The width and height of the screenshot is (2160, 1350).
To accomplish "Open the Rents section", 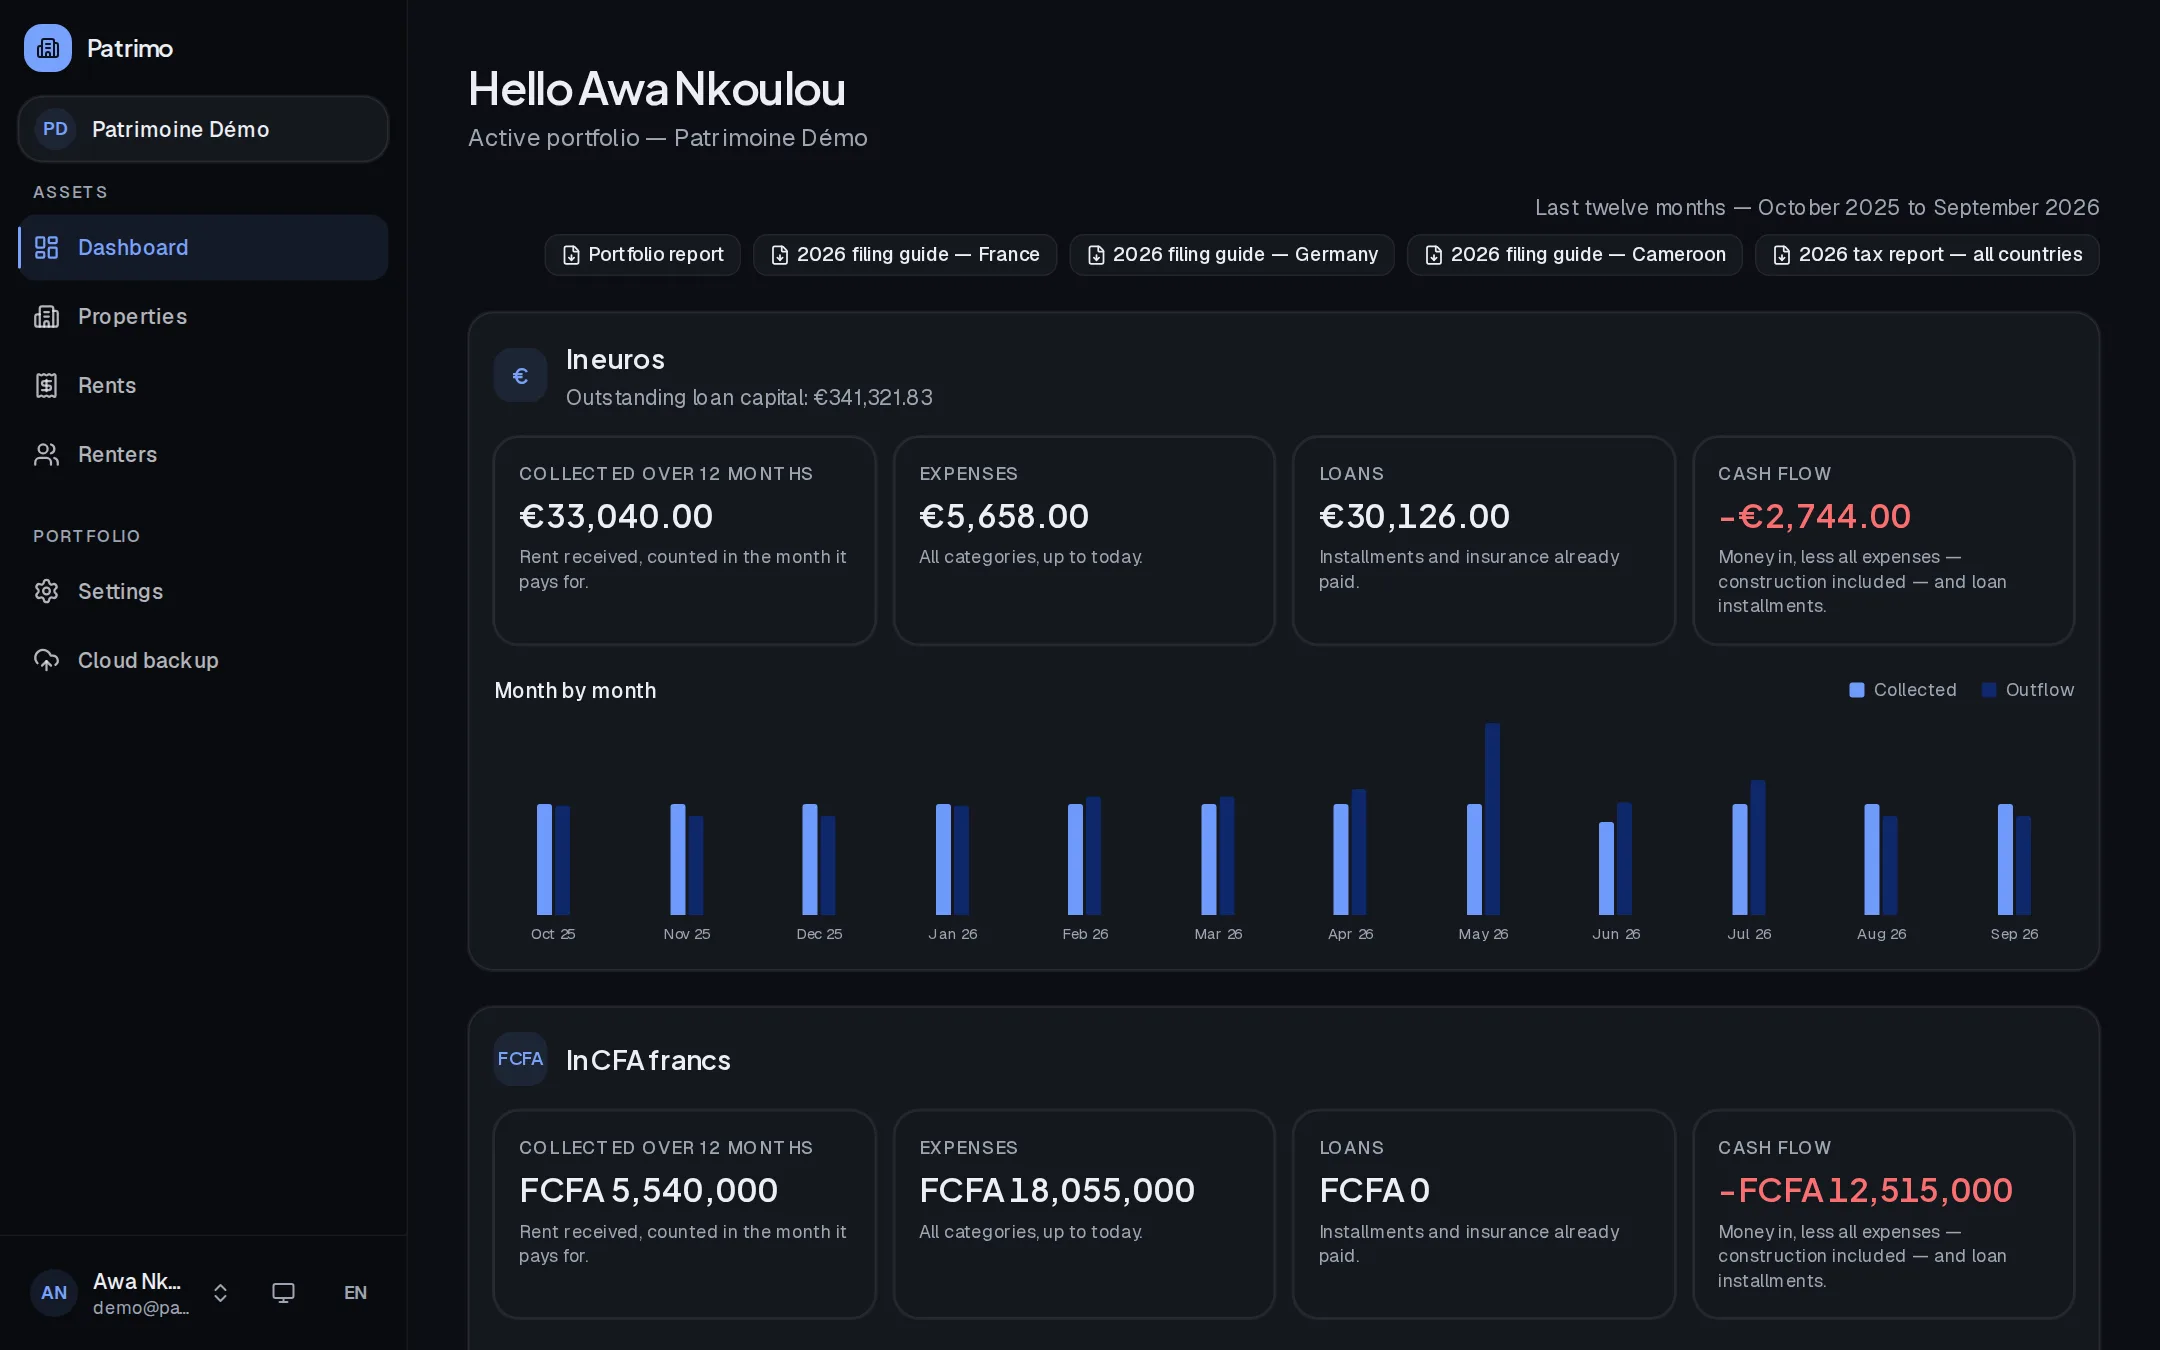I will pyautogui.click(x=203, y=385).
